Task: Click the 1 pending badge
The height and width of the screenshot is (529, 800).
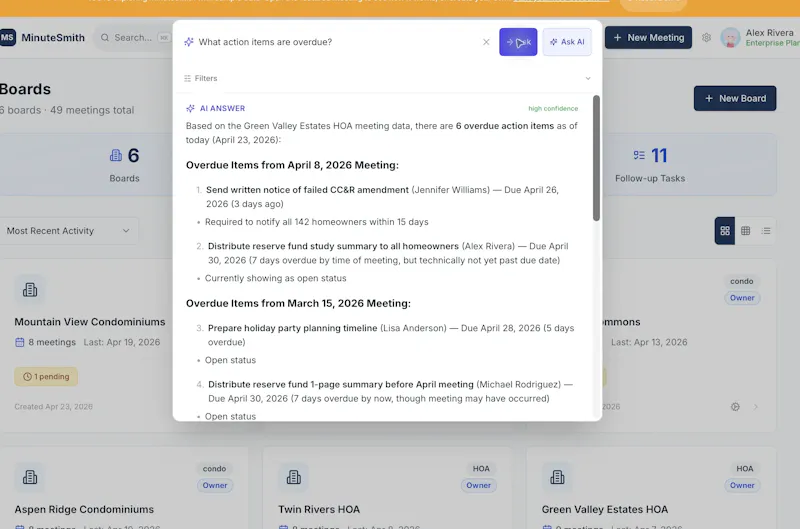Action: (46, 376)
